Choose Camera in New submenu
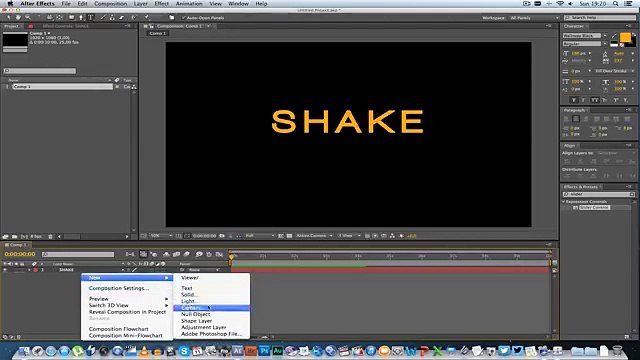640x360 pixels. coord(211,308)
